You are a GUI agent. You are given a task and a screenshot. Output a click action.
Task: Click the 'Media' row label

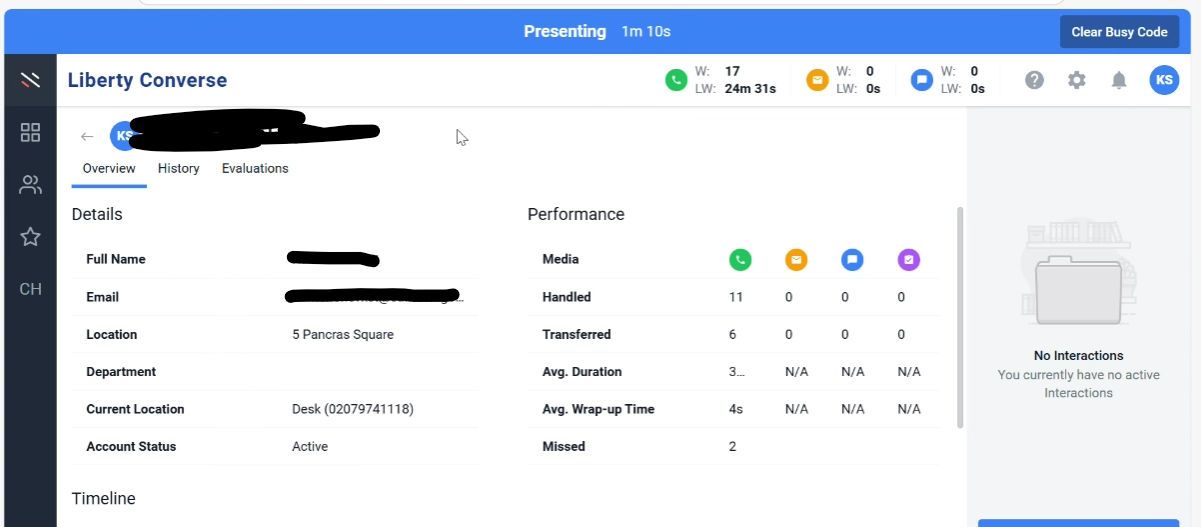(561, 260)
